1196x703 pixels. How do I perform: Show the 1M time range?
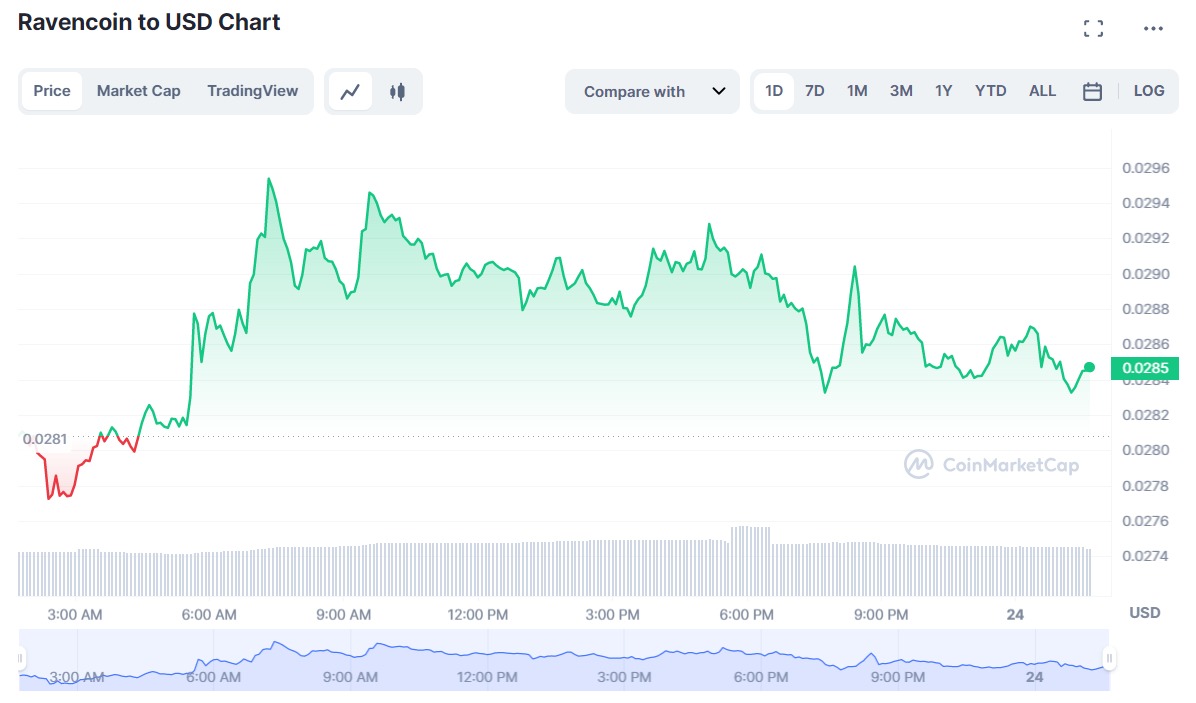point(857,91)
